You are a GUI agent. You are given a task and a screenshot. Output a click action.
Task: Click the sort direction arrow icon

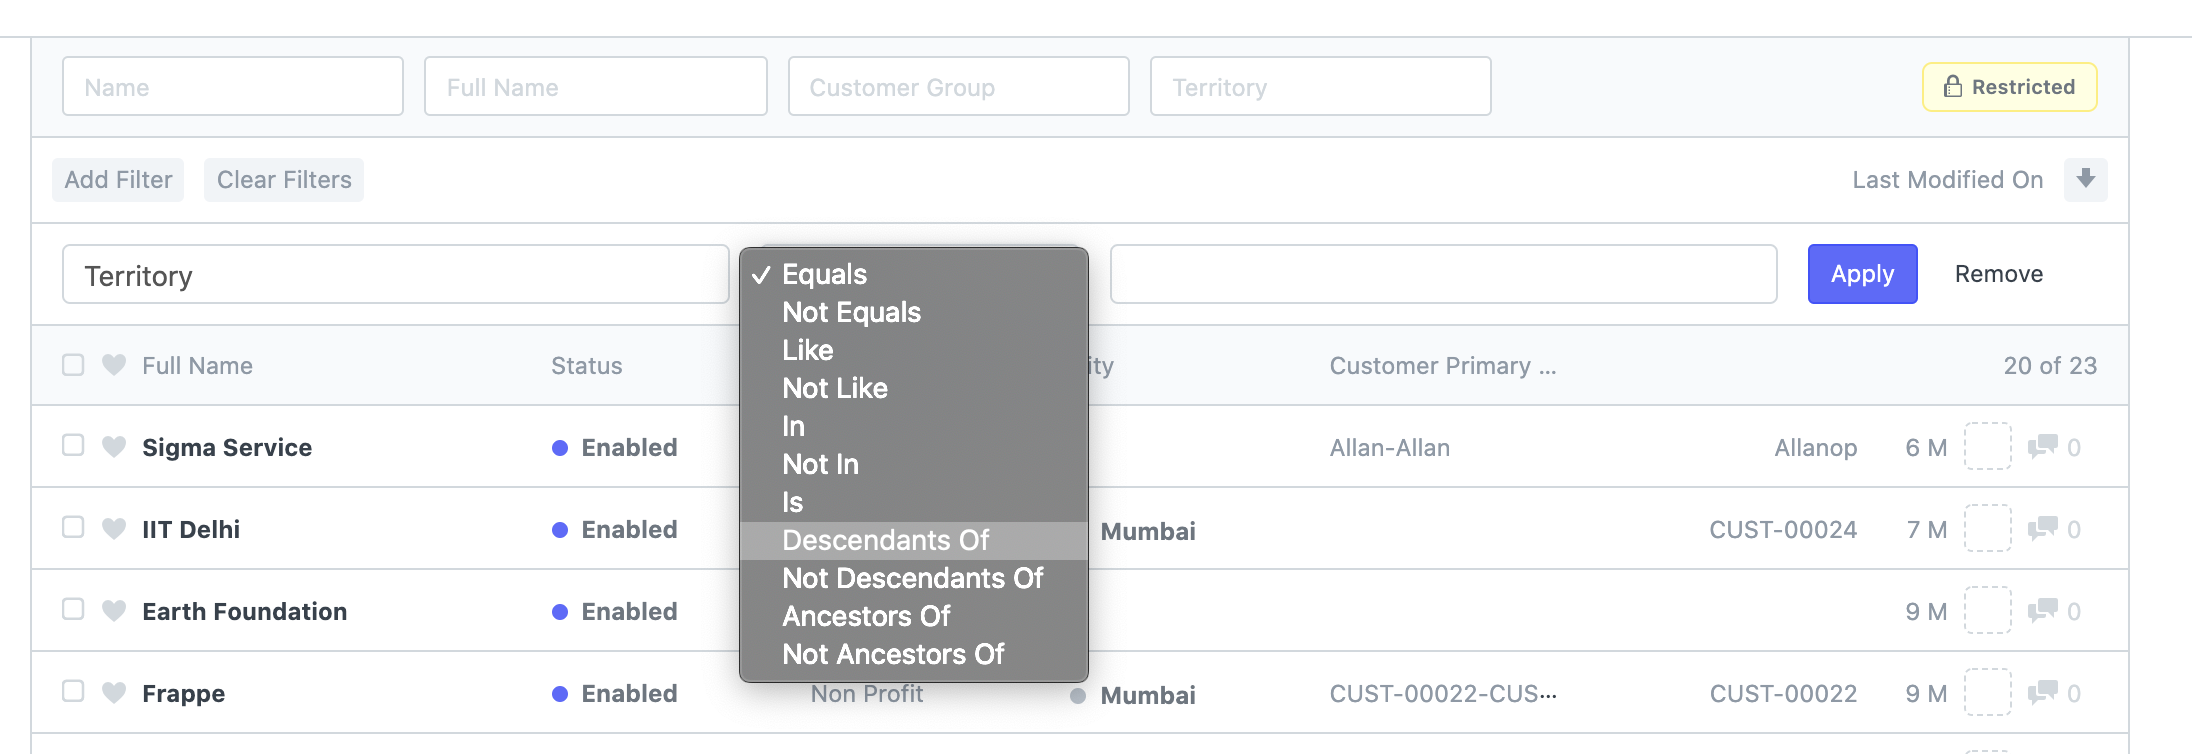point(2085,179)
